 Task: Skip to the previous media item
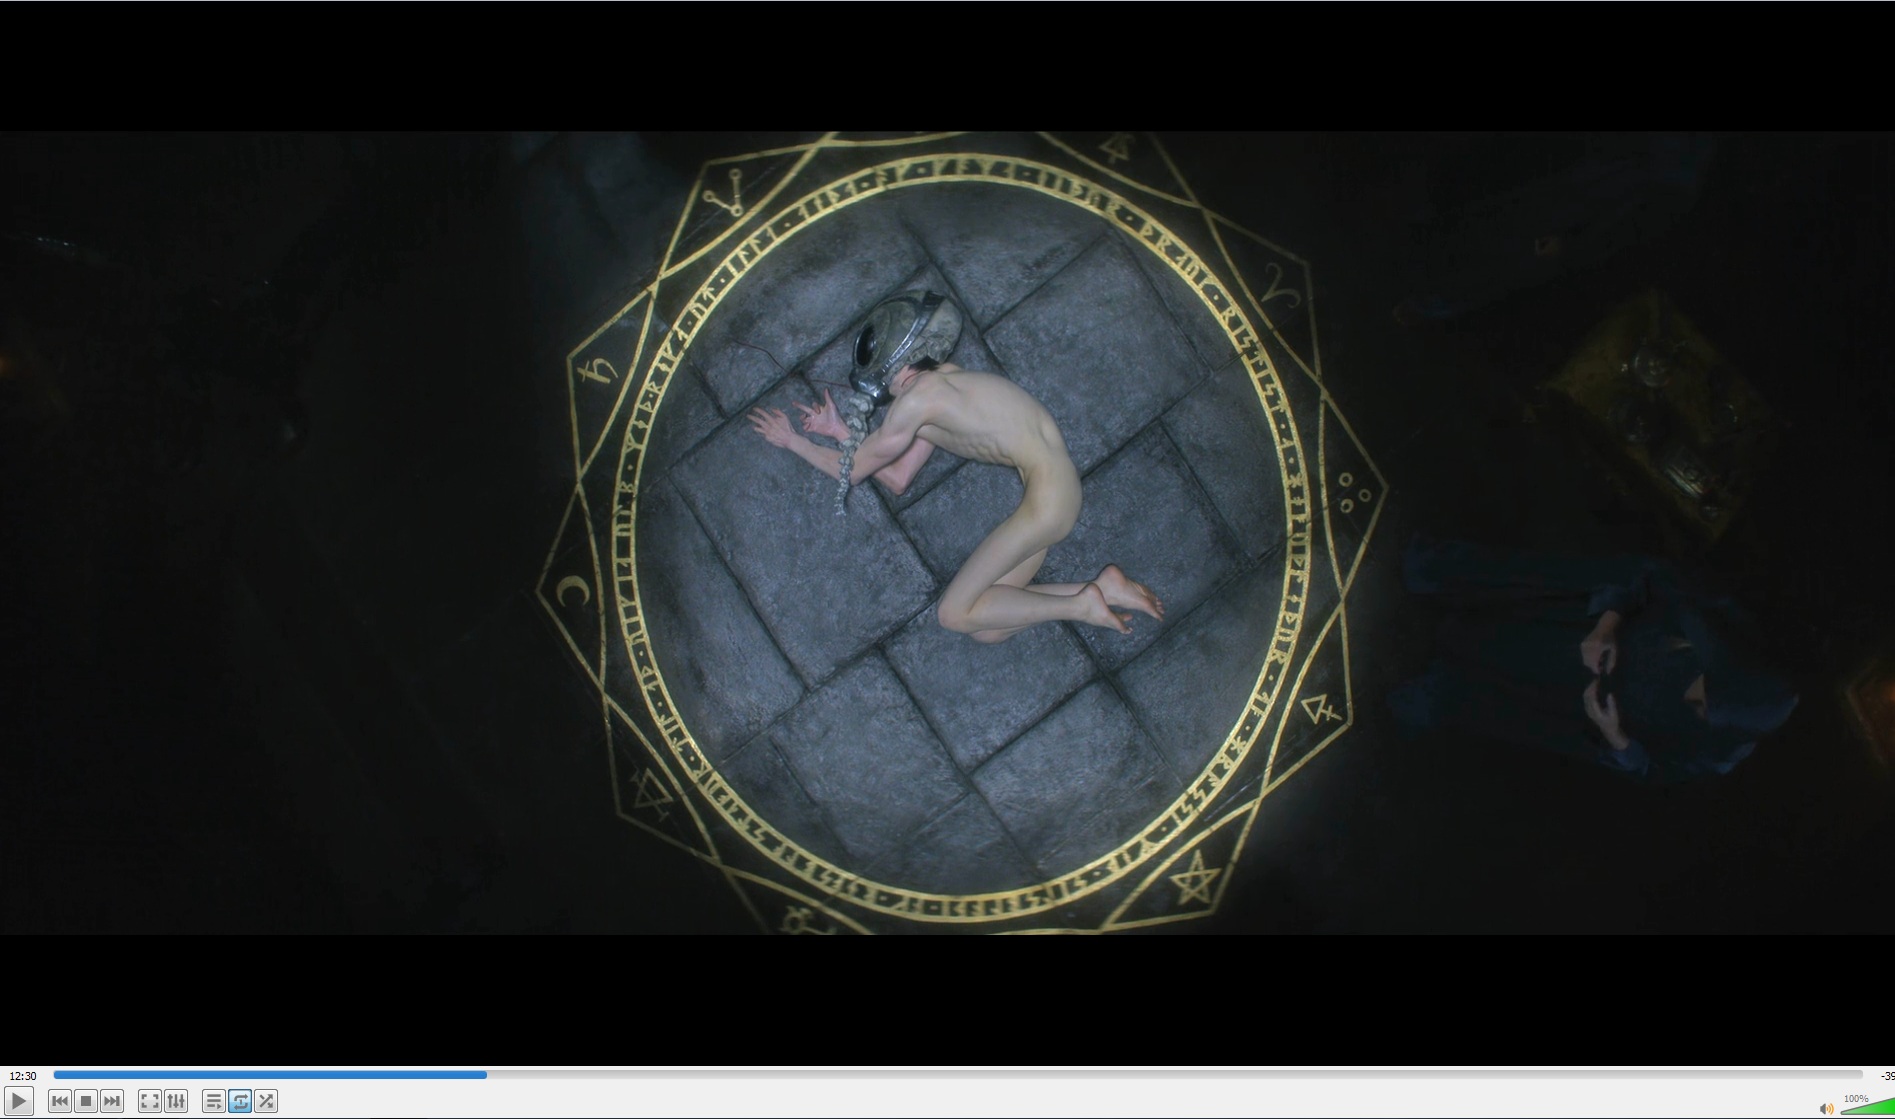click(x=60, y=1101)
